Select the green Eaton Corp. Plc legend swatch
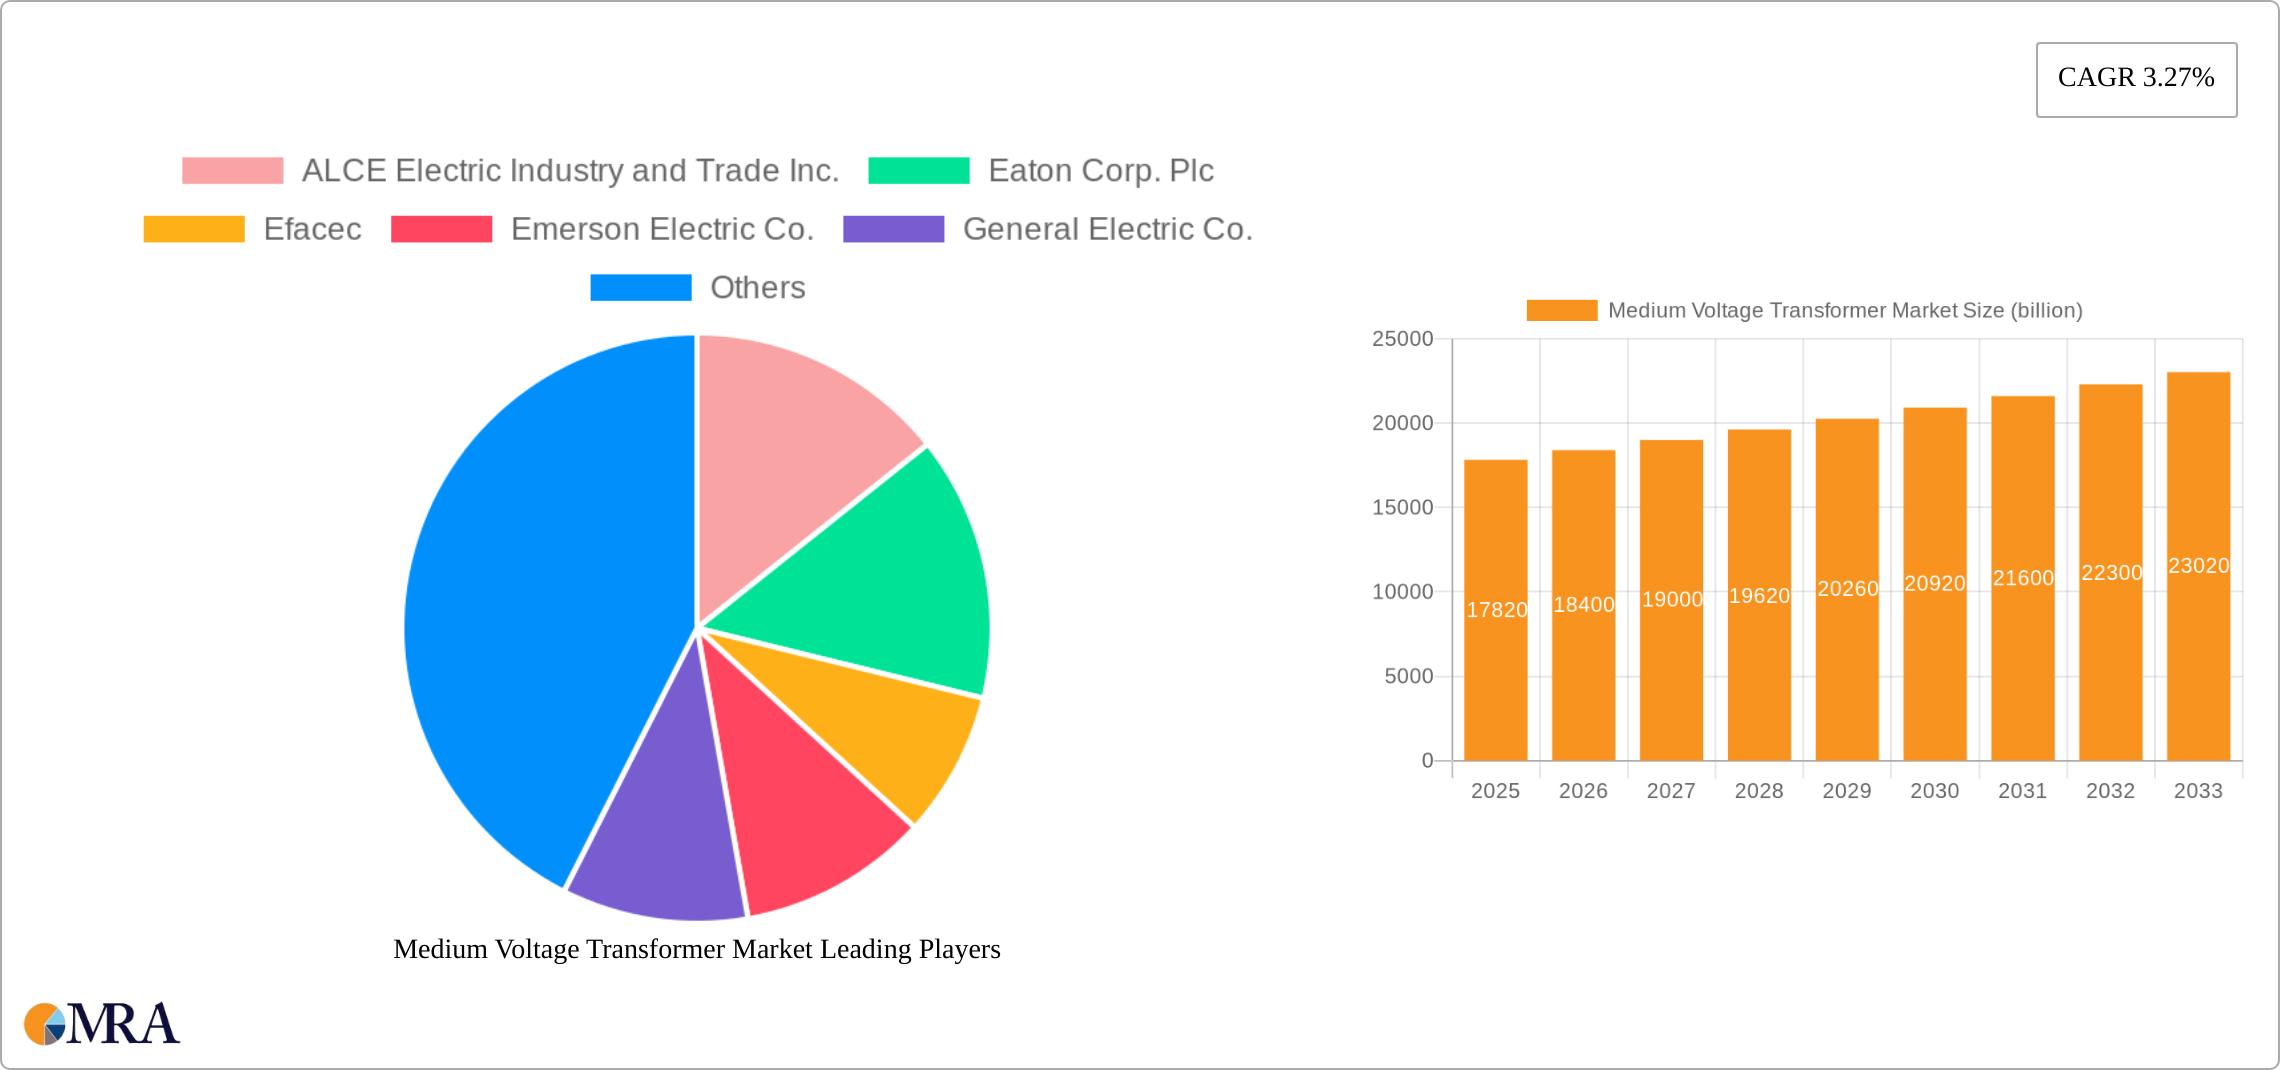The image size is (2280, 1070). 918,170
